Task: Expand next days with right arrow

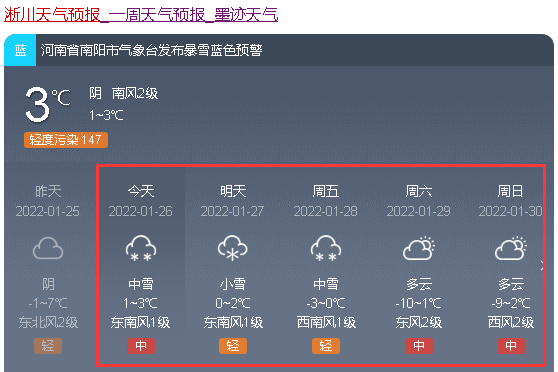Action: (x=542, y=265)
